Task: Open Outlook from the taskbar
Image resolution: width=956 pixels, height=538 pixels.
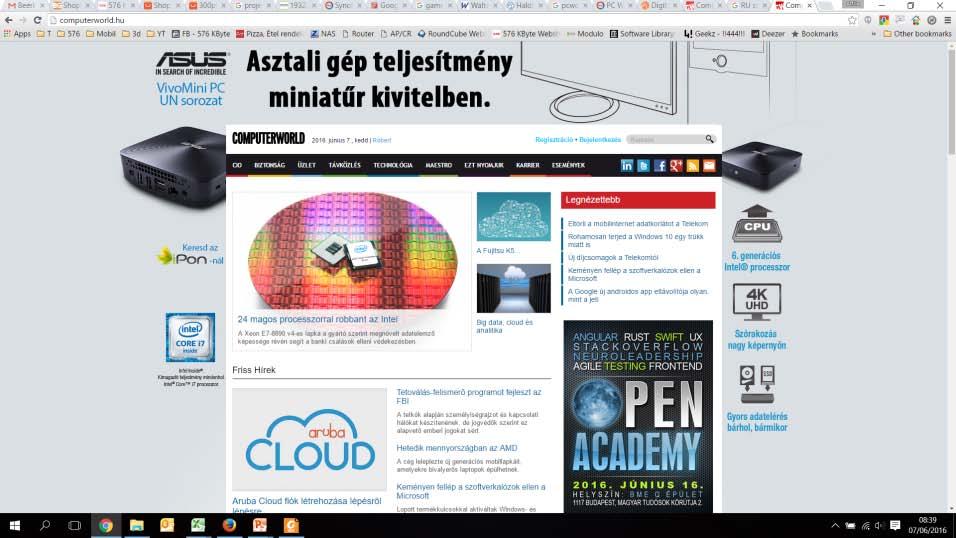Action: click(x=167, y=525)
